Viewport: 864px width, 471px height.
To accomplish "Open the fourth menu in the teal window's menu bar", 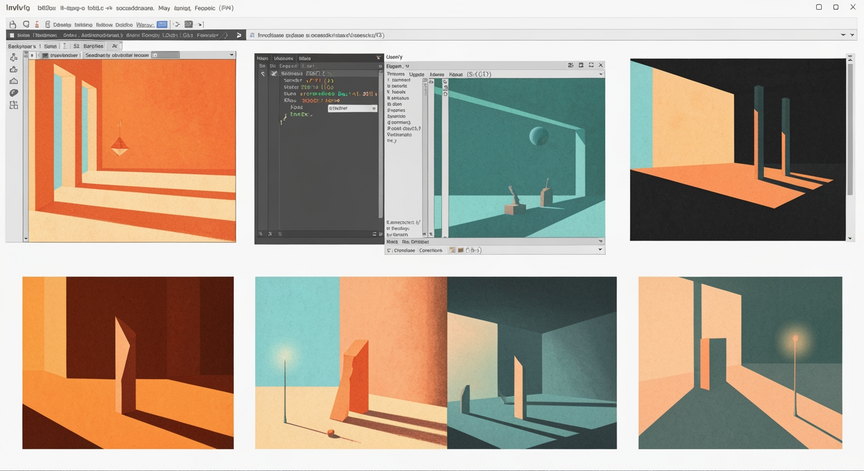I will click(x=456, y=74).
